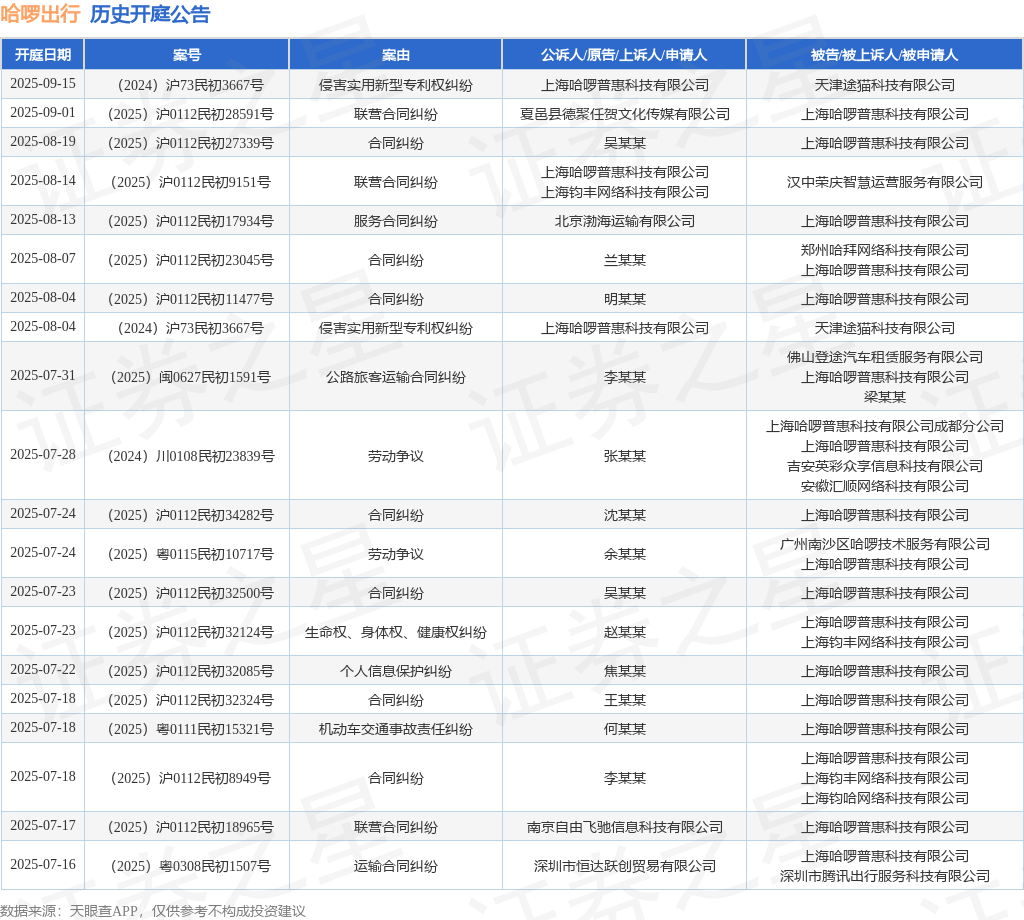Click the date cell 2025-07-28
The width and height of the screenshot is (1024, 920).
[43, 454]
